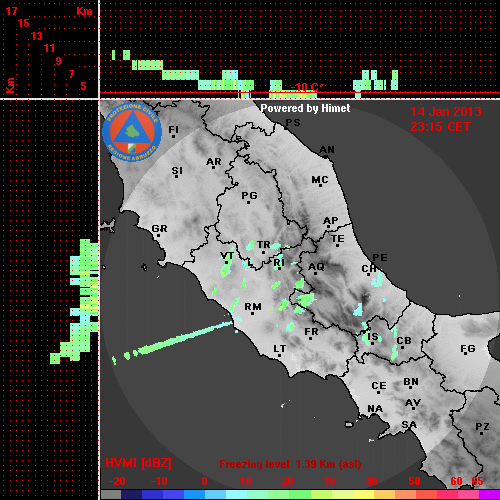The width and height of the screenshot is (500, 500).
Task: Select the date '14 Jan 2013'
Action: (x=446, y=112)
